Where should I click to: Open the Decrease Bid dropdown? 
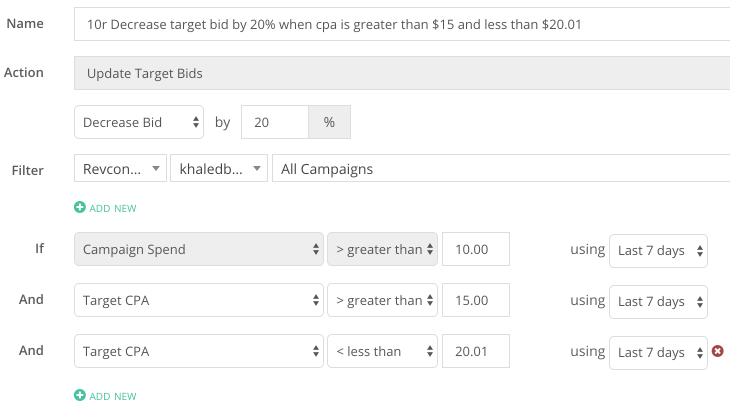coord(139,122)
